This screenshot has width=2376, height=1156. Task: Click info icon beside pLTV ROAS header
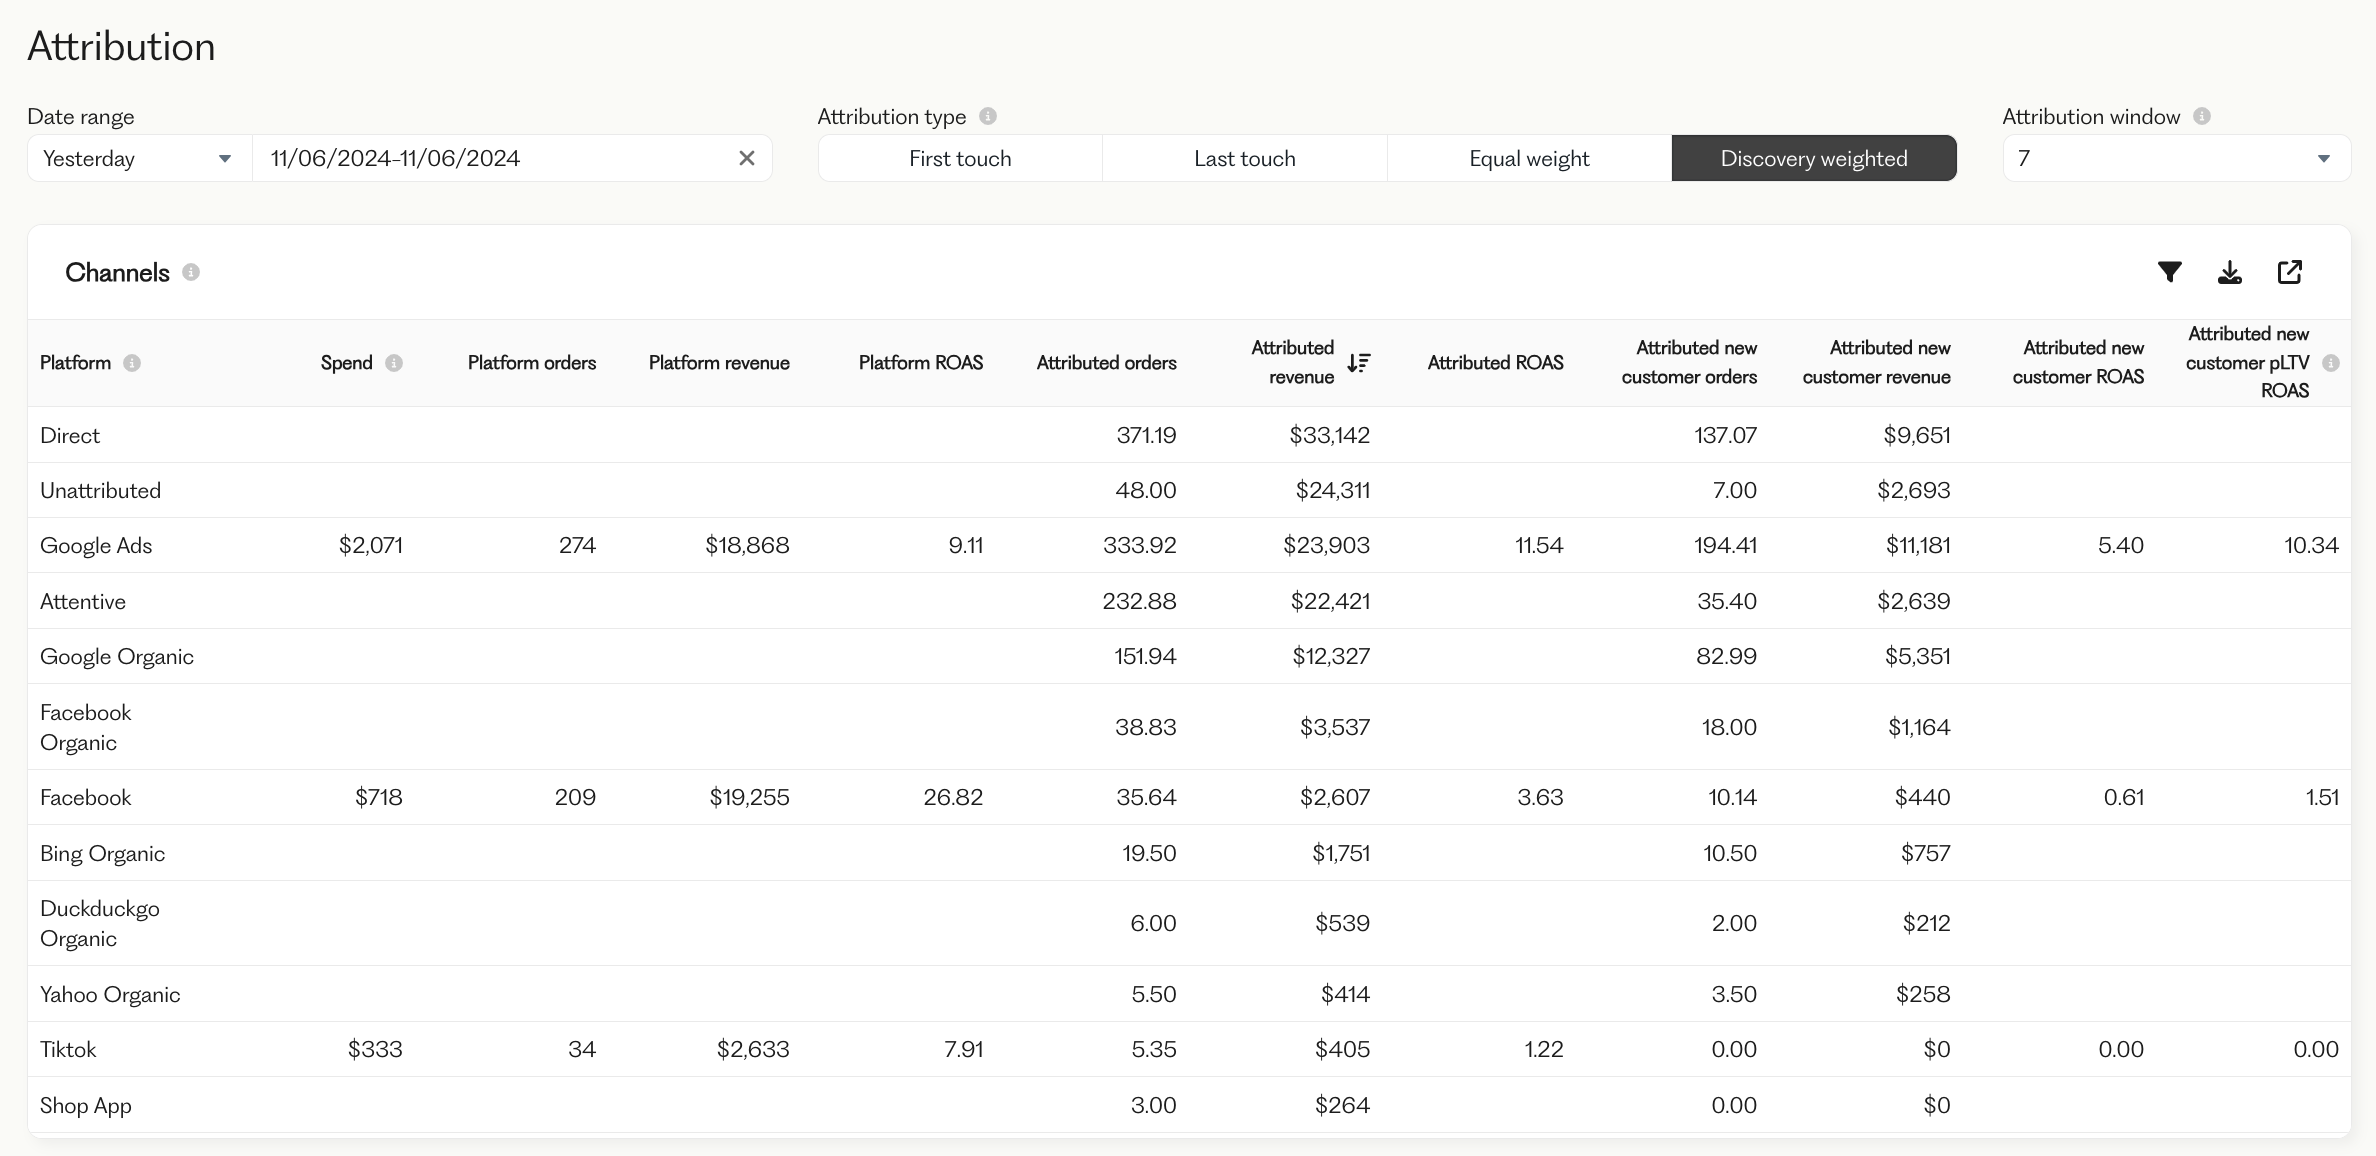pyautogui.click(x=2331, y=363)
